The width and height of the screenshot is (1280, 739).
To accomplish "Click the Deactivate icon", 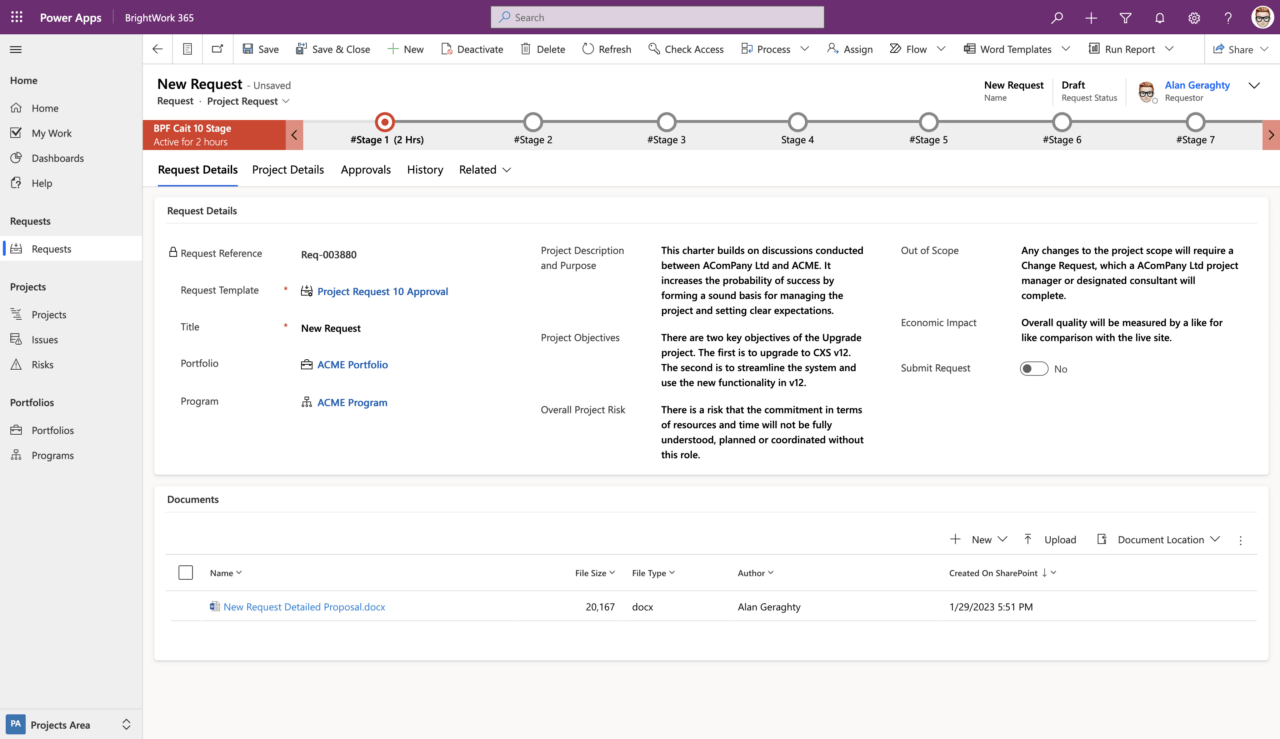I will [445, 48].
